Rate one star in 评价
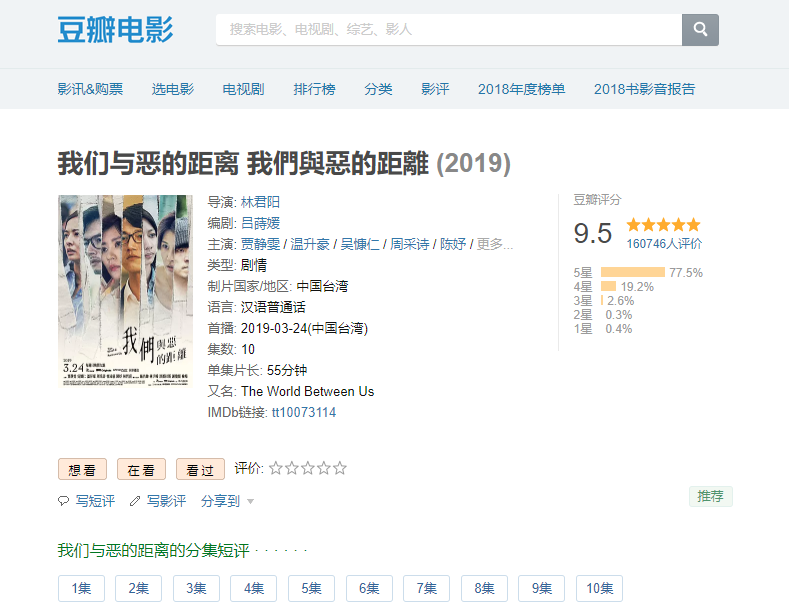This screenshot has height=613, width=789. point(275,468)
